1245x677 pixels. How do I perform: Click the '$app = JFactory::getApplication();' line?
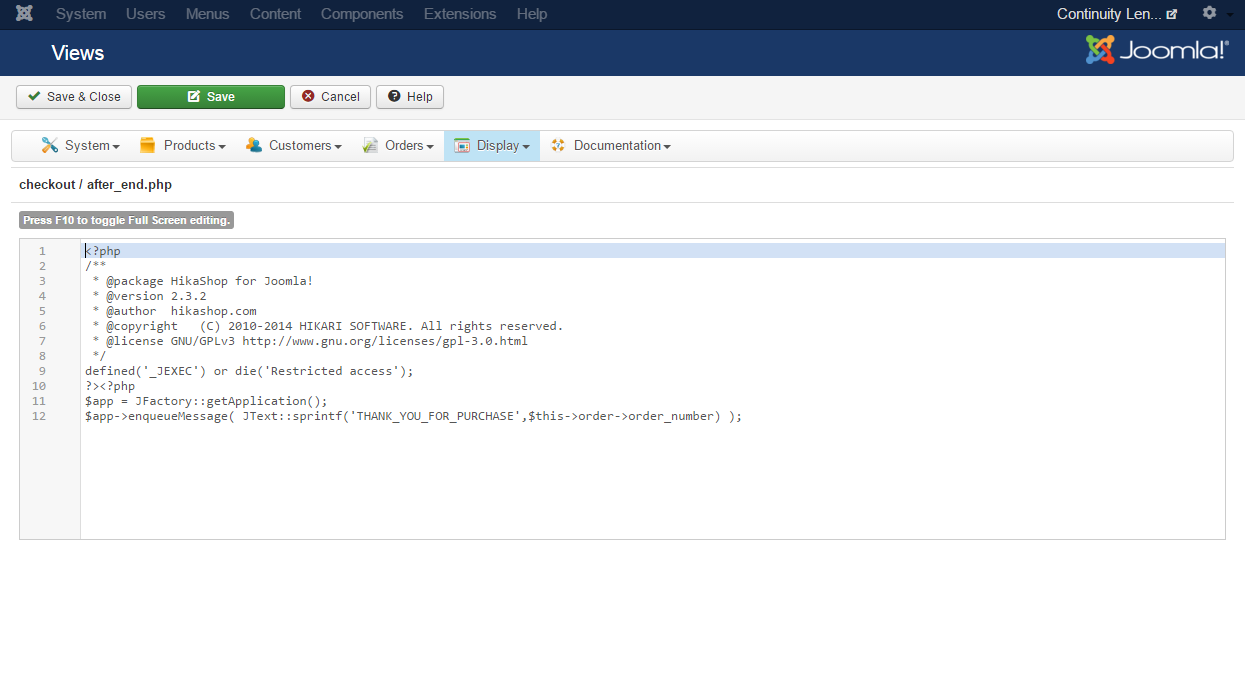[x=206, y=401]
